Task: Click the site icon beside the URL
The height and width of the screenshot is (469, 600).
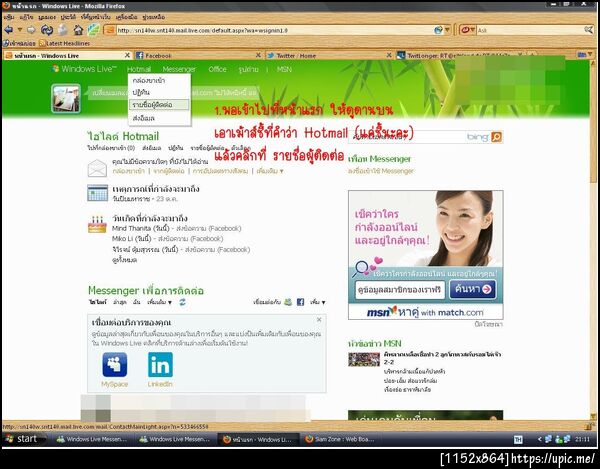Action: [x=110, y=30]
